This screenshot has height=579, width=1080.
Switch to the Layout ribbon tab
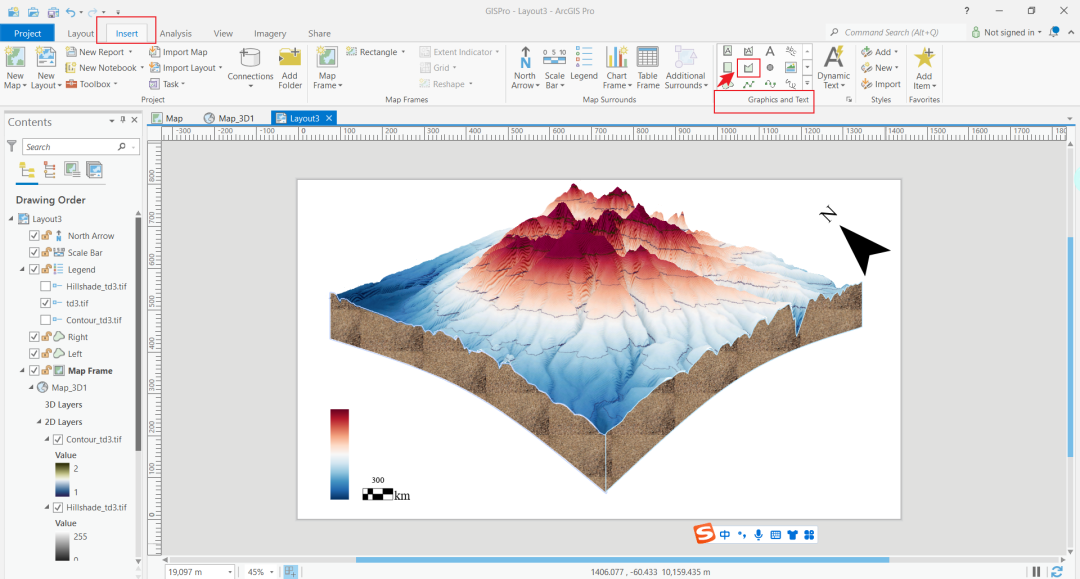[x=80, y=33]
